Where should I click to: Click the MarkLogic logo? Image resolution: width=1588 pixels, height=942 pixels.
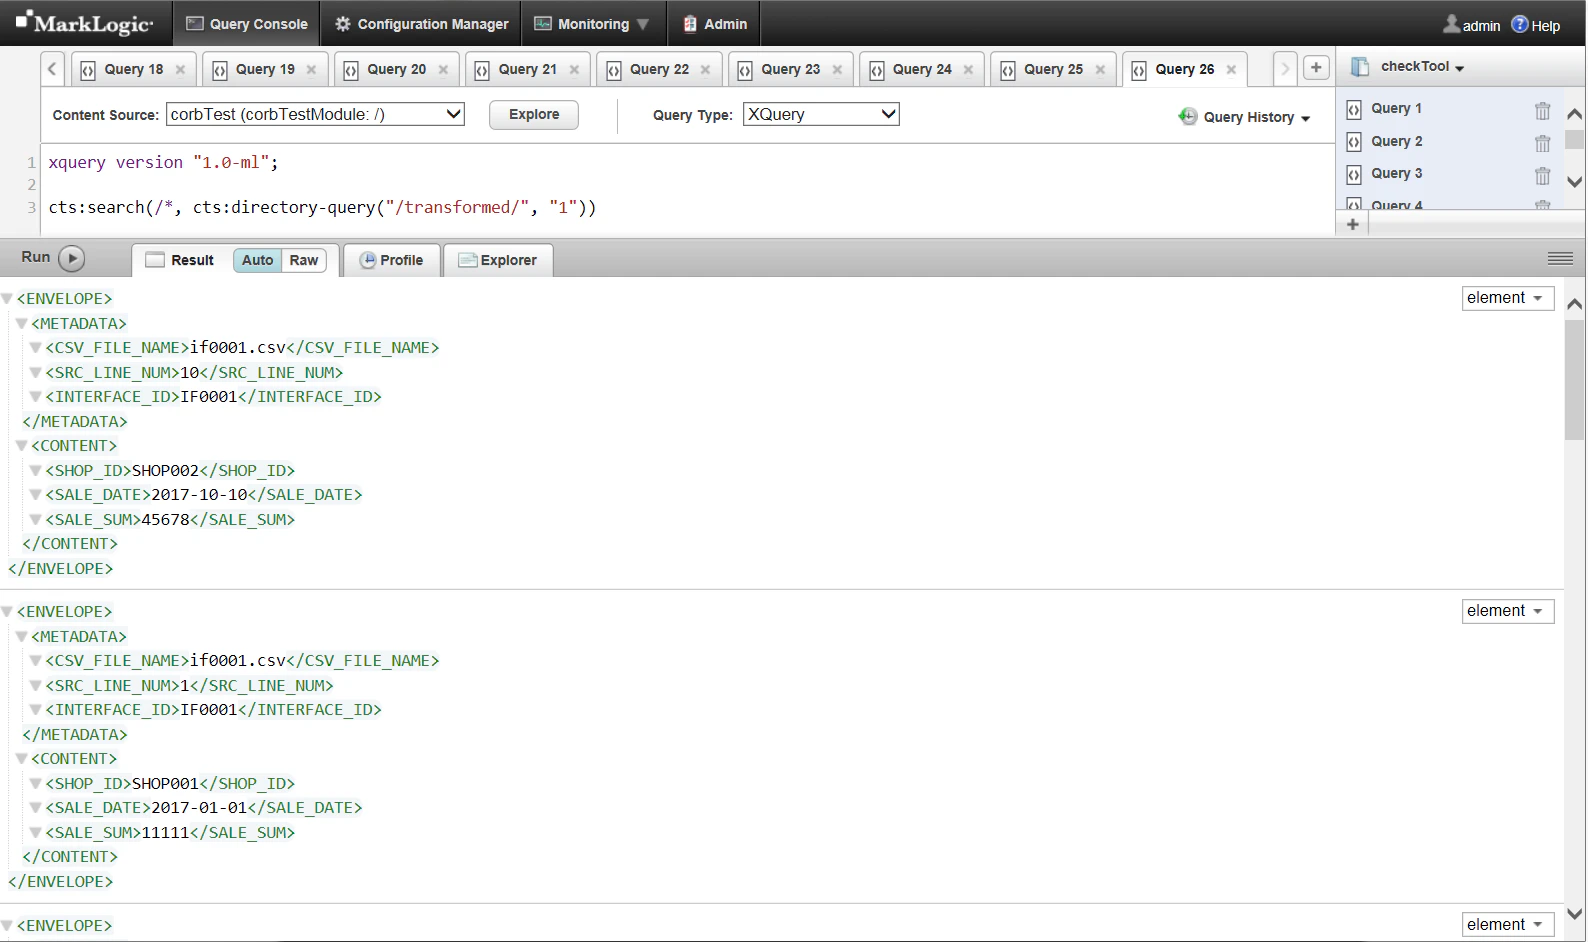[85, 23]
